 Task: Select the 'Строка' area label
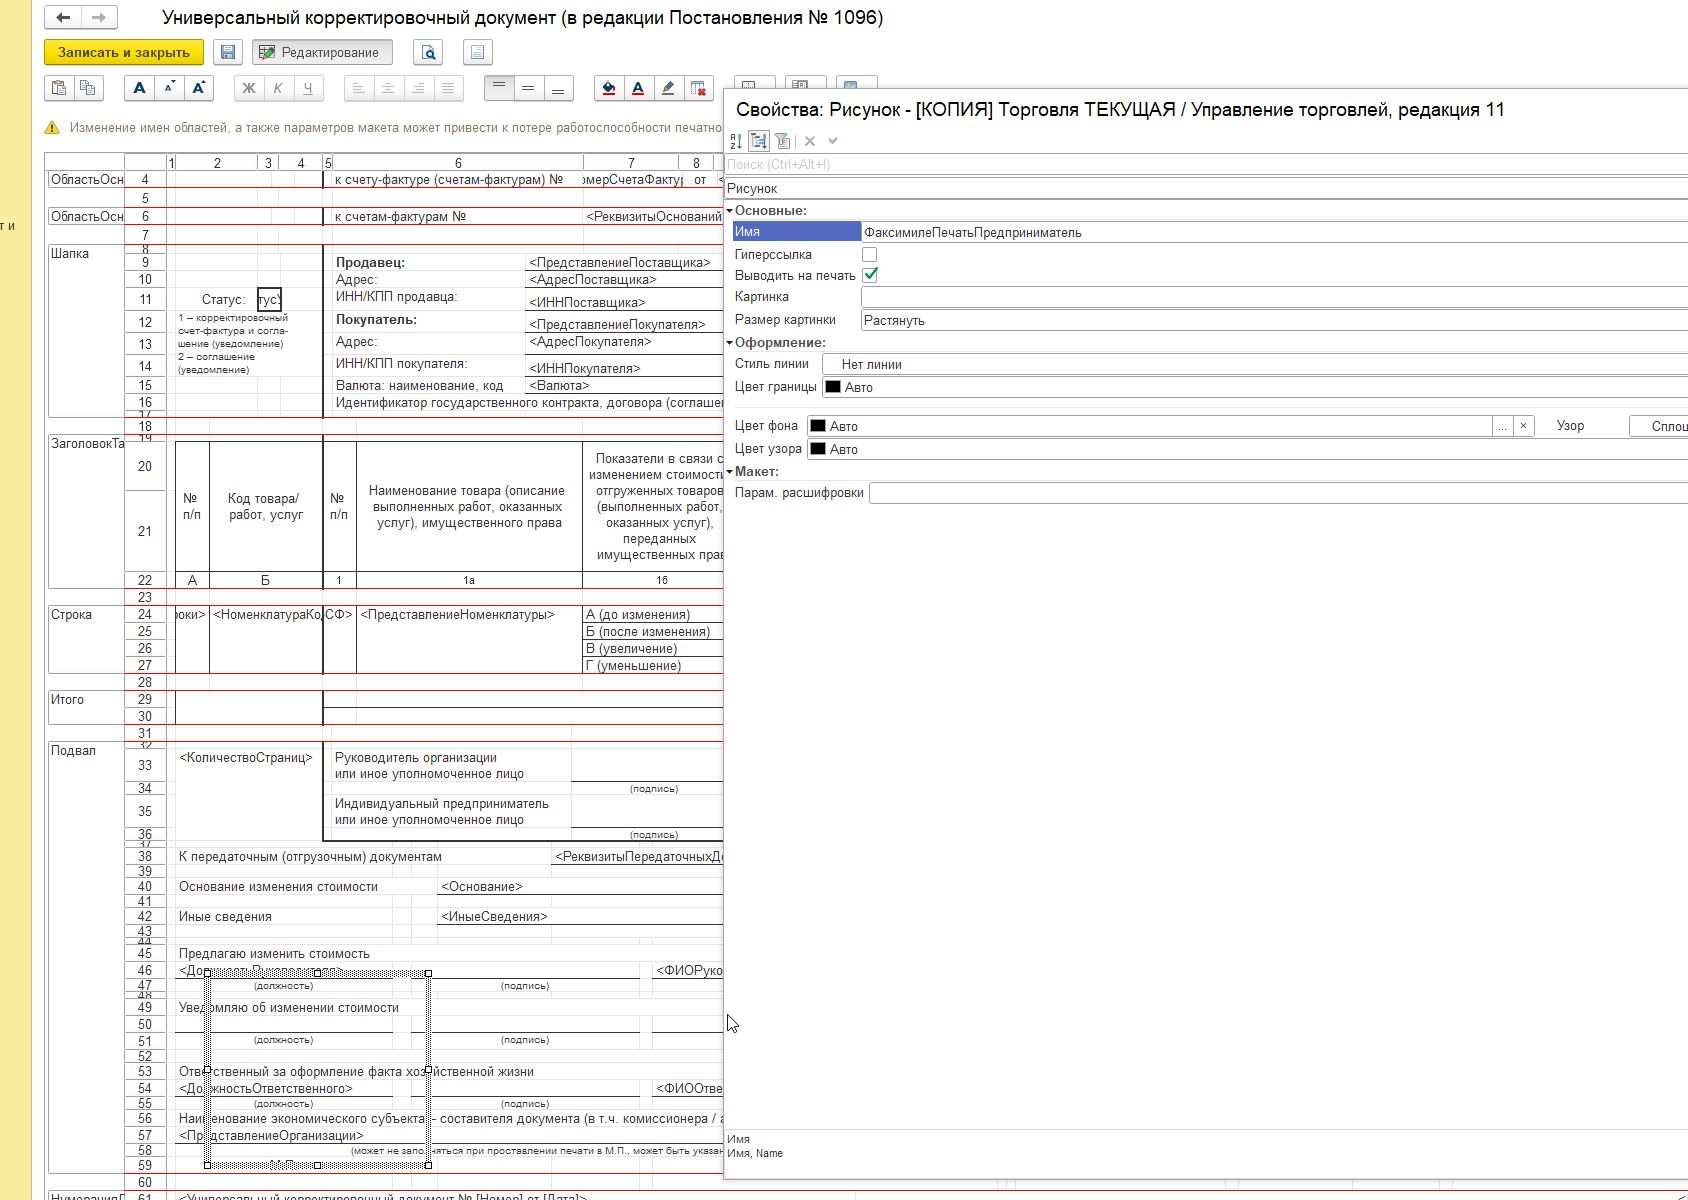tap(71, 615)
